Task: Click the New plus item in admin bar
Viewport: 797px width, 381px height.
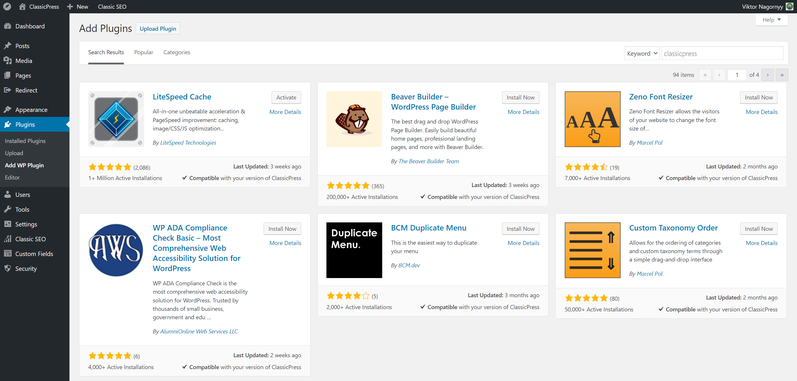Action: tap(77, 7)
